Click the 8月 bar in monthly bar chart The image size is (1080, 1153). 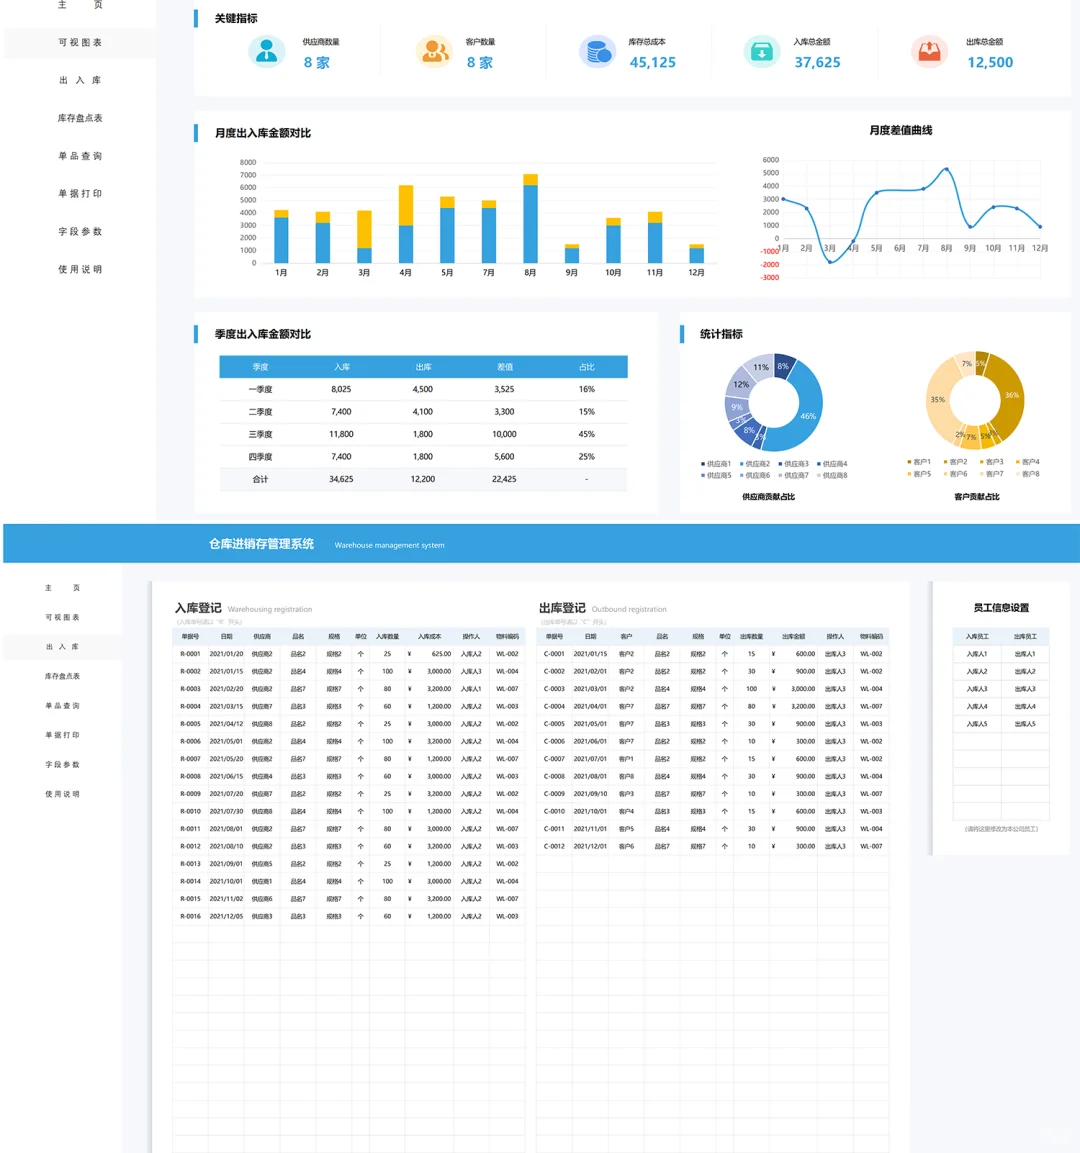coord(530,218)
